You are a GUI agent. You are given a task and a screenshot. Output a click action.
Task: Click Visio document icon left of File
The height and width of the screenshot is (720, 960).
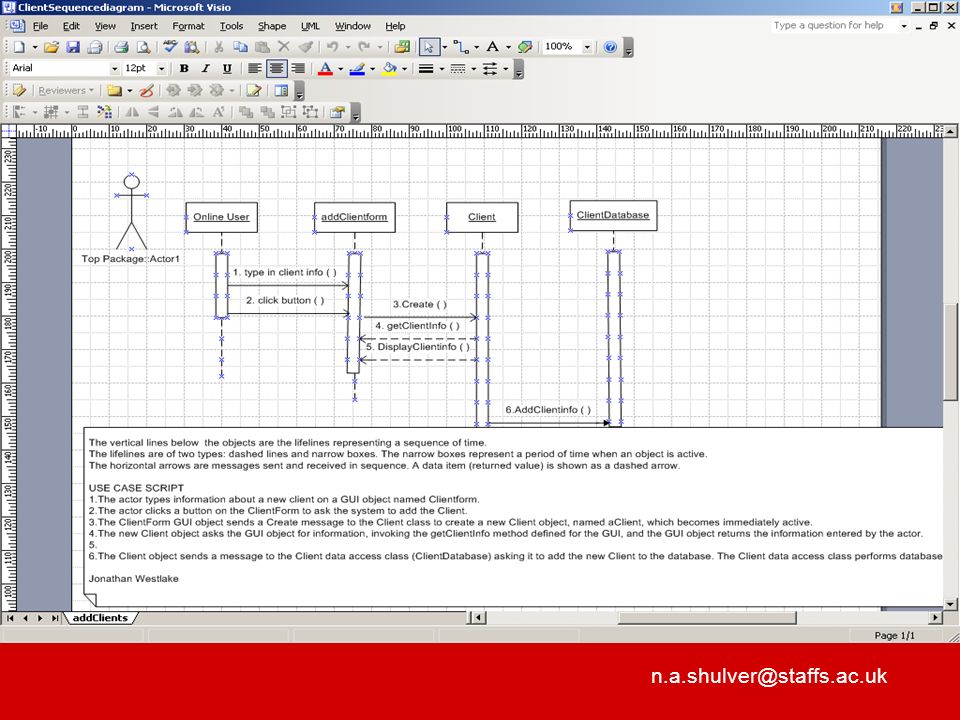(x=17, y=26)
